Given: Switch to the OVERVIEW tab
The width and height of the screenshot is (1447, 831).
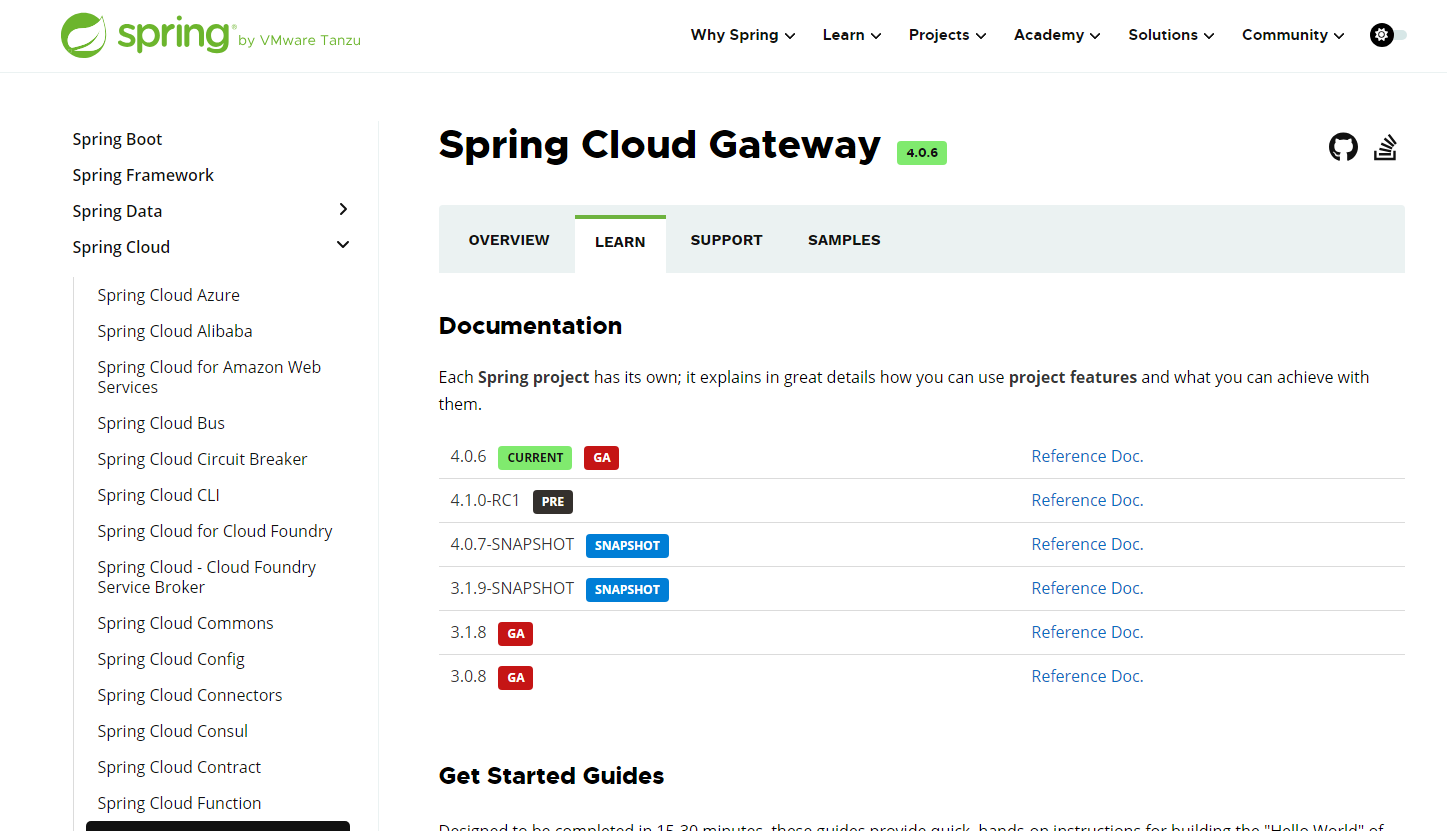Looking at the screenshot, I should [x=509, y=240].
